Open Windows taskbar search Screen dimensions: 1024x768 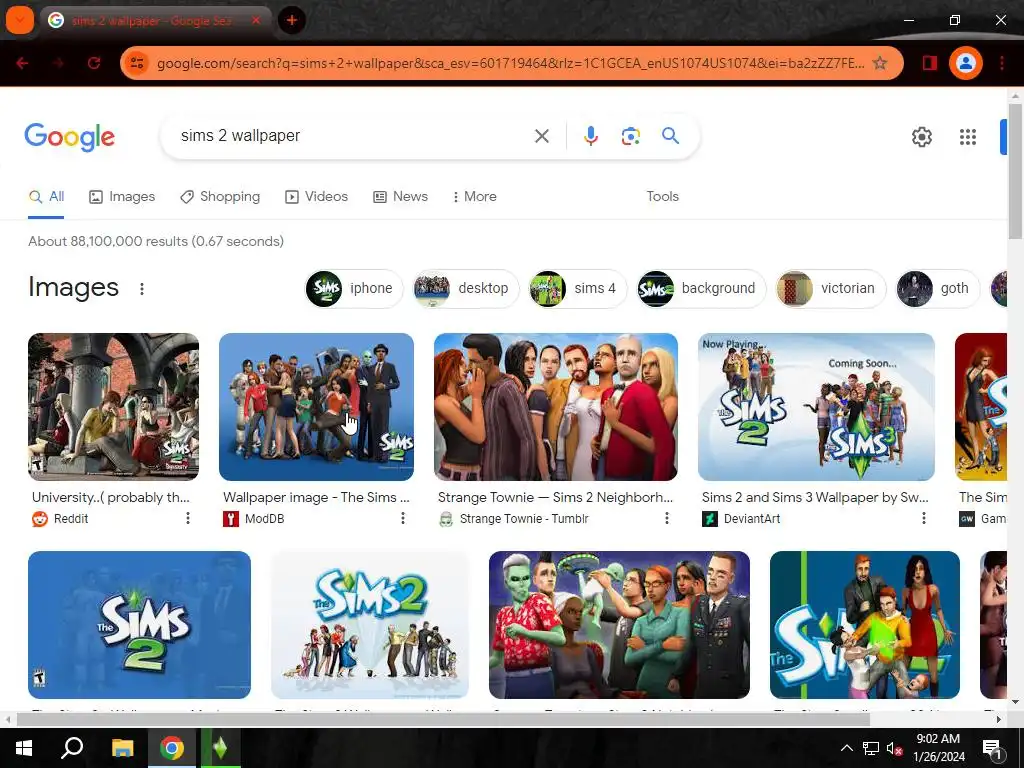point(72,748)
